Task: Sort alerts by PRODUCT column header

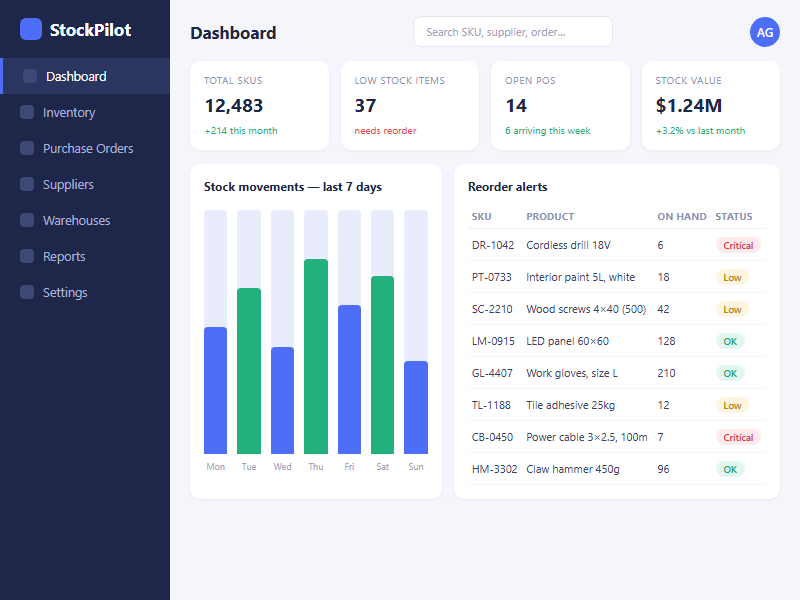Action: (550, 216)
